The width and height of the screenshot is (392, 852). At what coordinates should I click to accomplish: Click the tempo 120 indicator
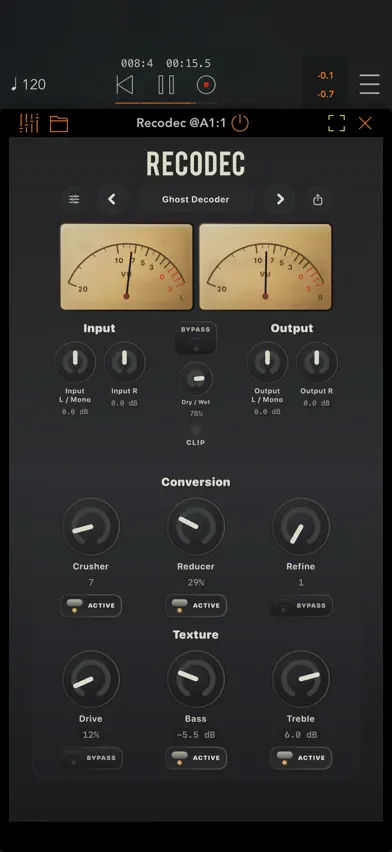click(28, 84)
